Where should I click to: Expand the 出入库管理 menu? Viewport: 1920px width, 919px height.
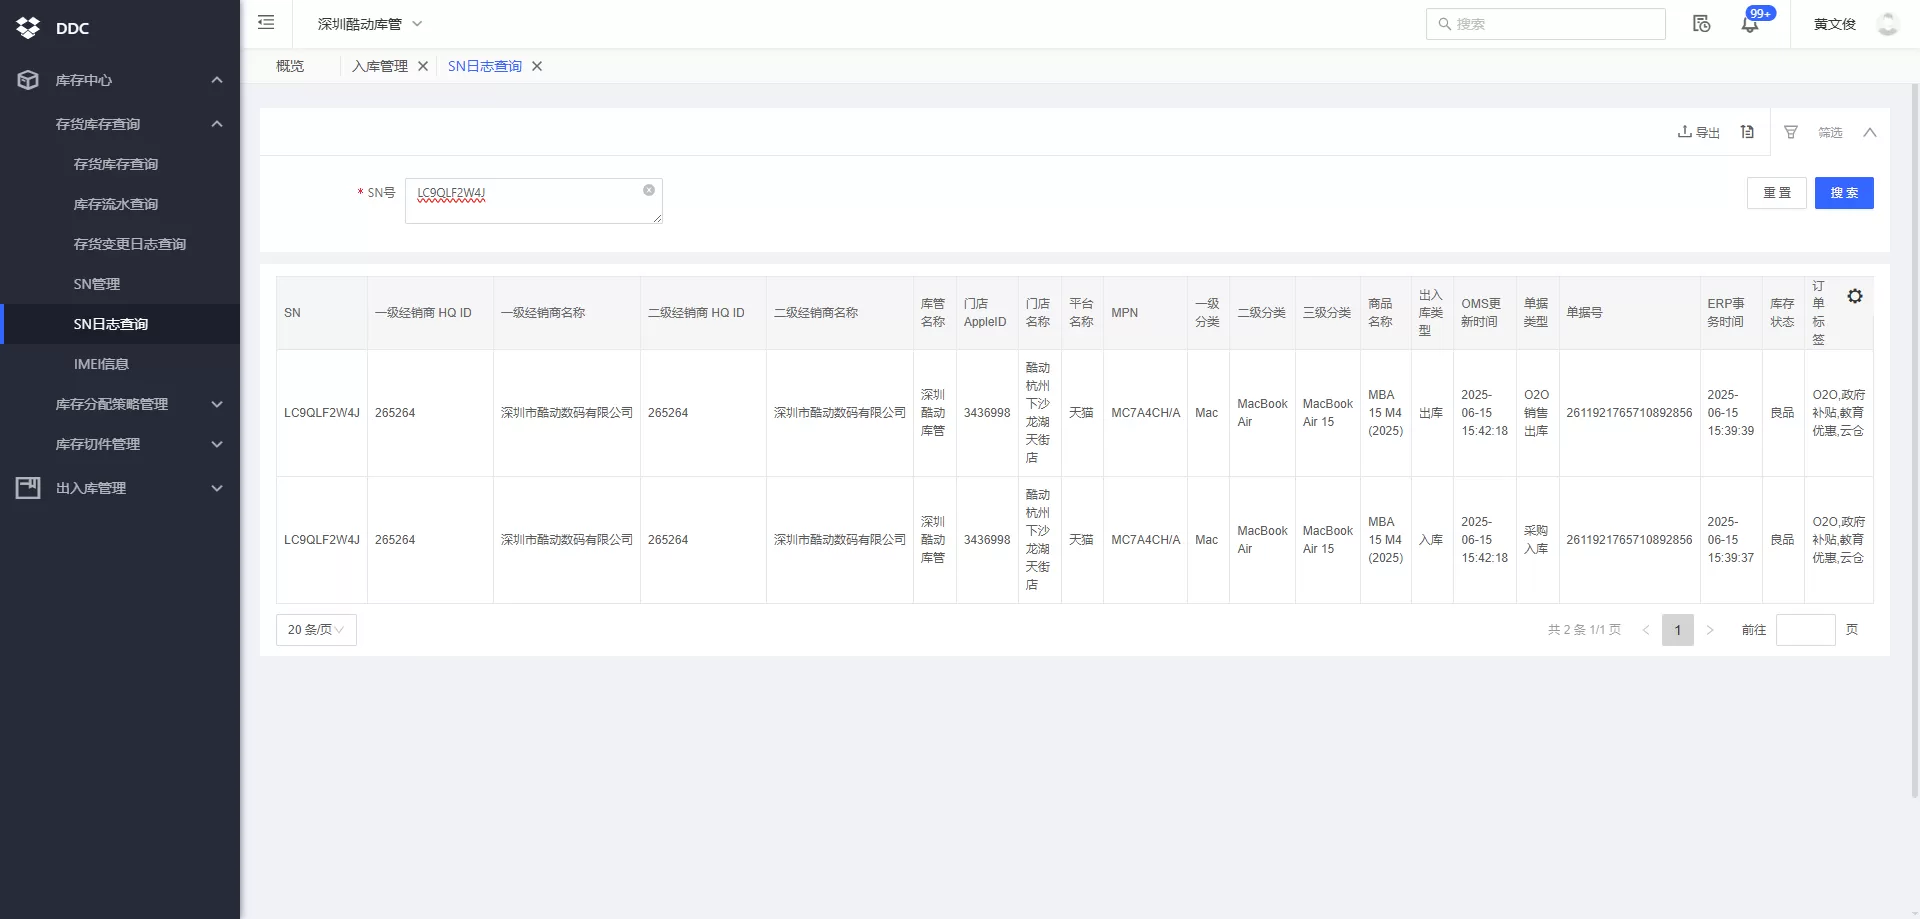coord(119,488)
